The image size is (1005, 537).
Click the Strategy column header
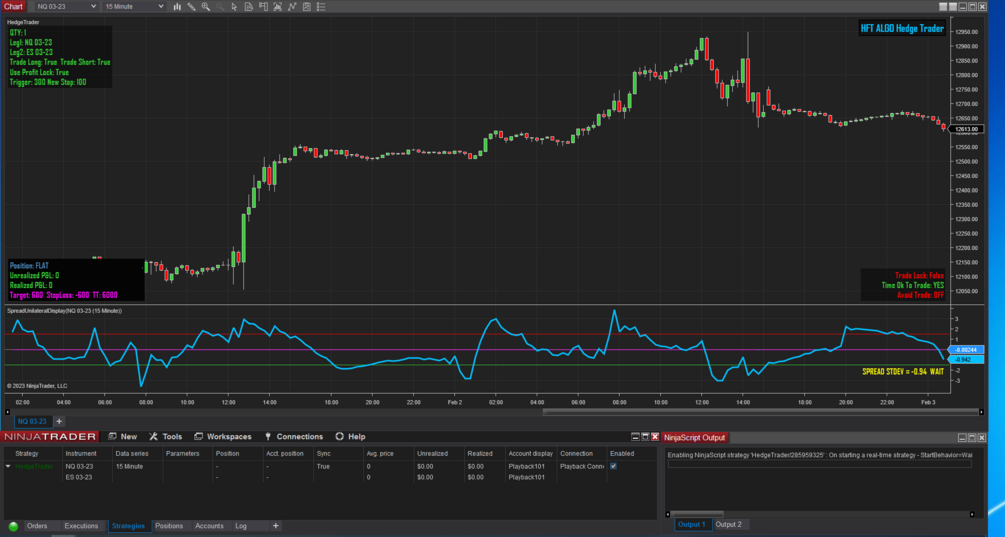pos(27,453)
